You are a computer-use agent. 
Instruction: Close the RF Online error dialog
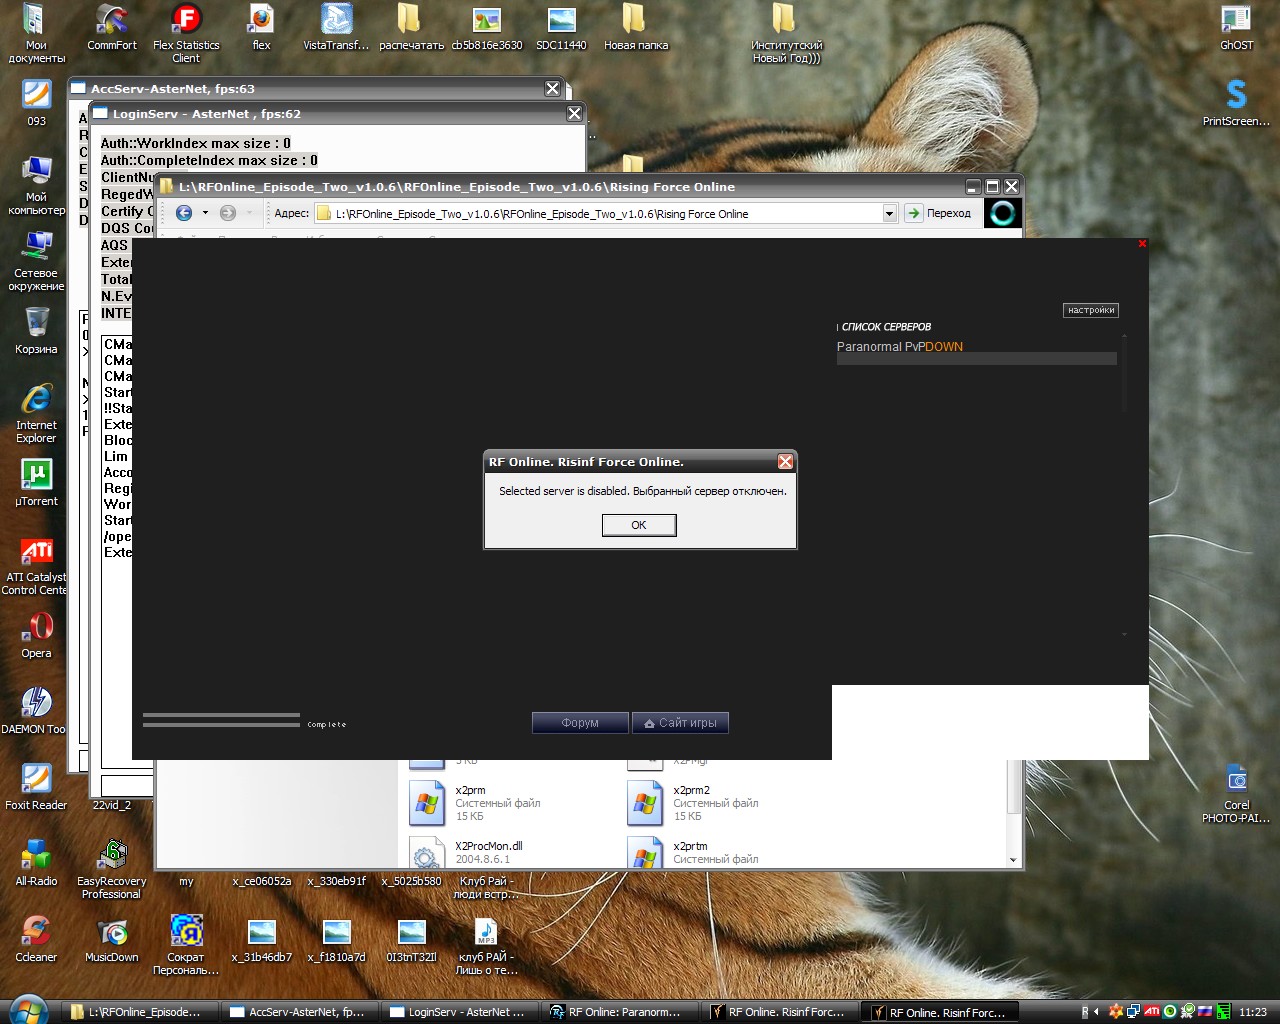coord(785,461)
